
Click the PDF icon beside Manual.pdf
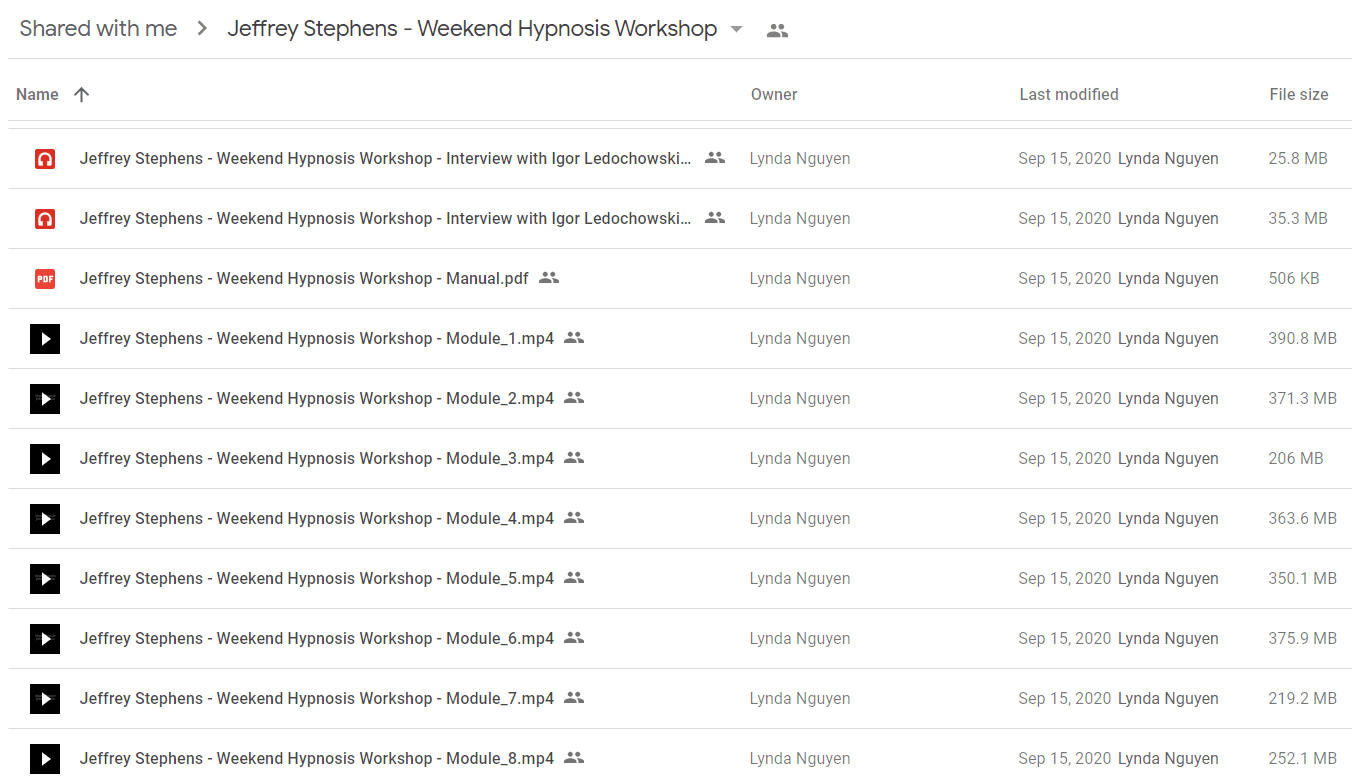click(x=45, y=279)
